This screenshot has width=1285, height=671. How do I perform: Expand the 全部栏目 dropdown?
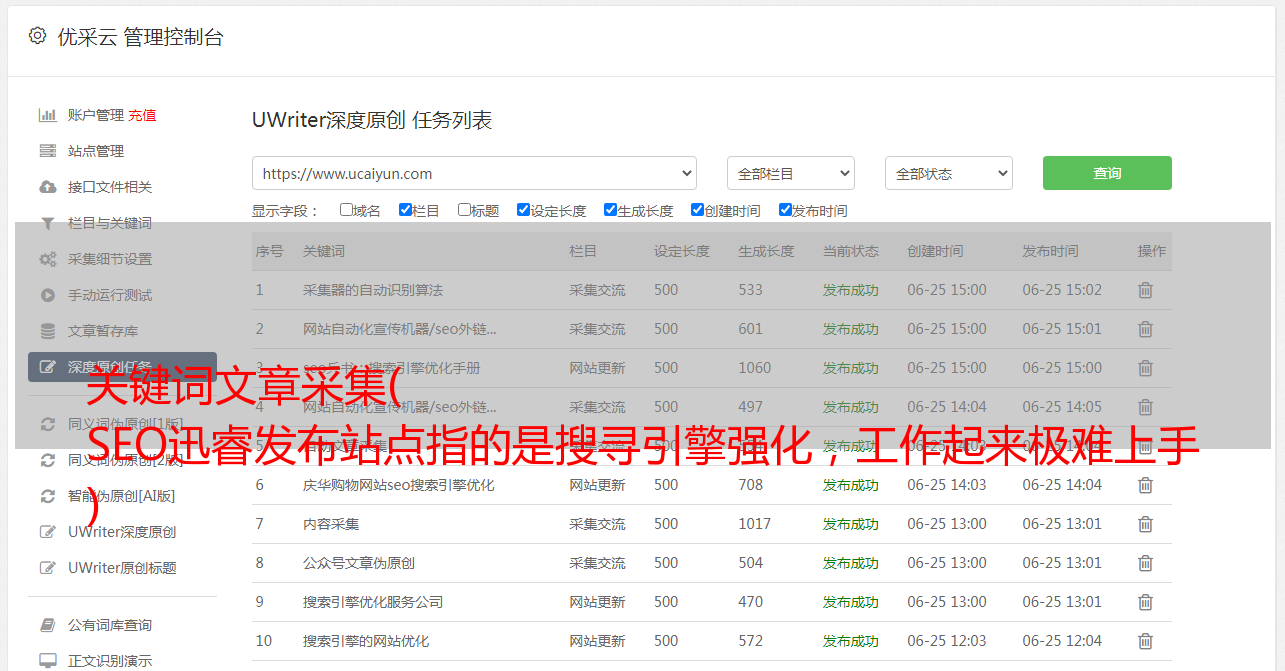(x=790, y=173)
